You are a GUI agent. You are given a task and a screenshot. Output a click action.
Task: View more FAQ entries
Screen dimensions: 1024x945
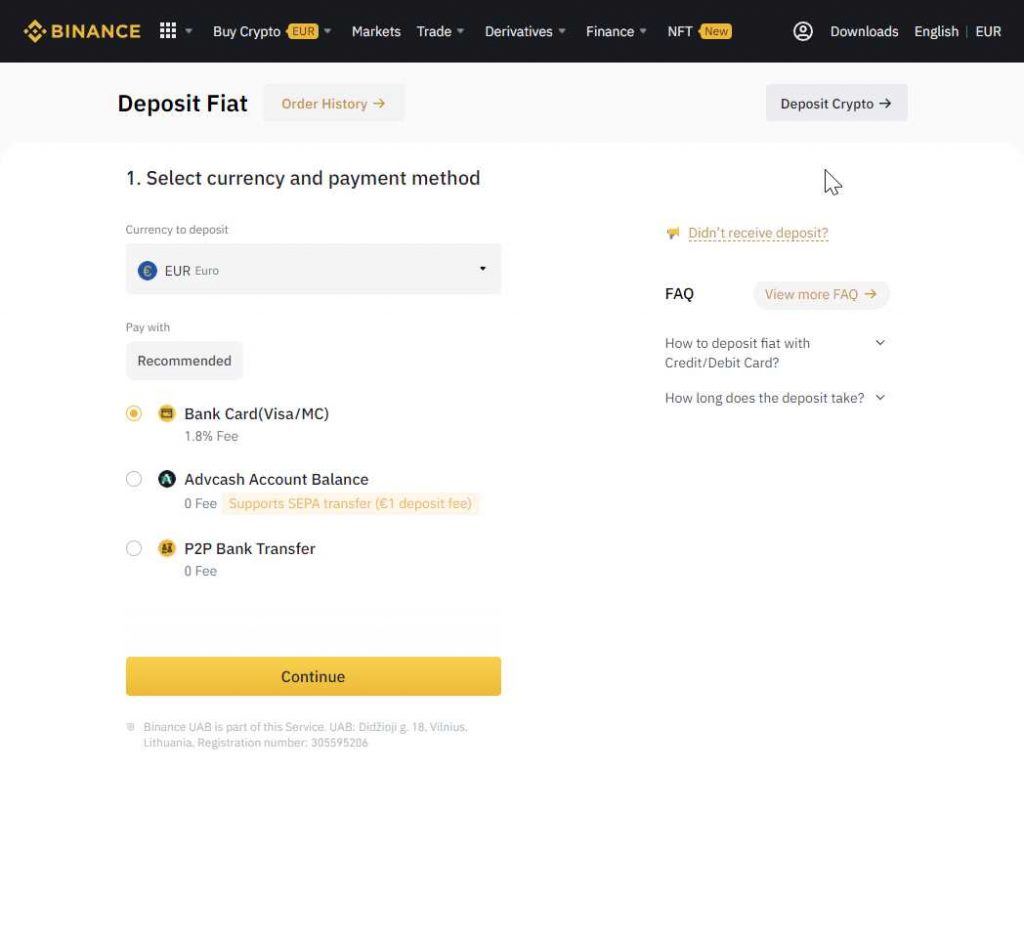[x=821, y=295]
